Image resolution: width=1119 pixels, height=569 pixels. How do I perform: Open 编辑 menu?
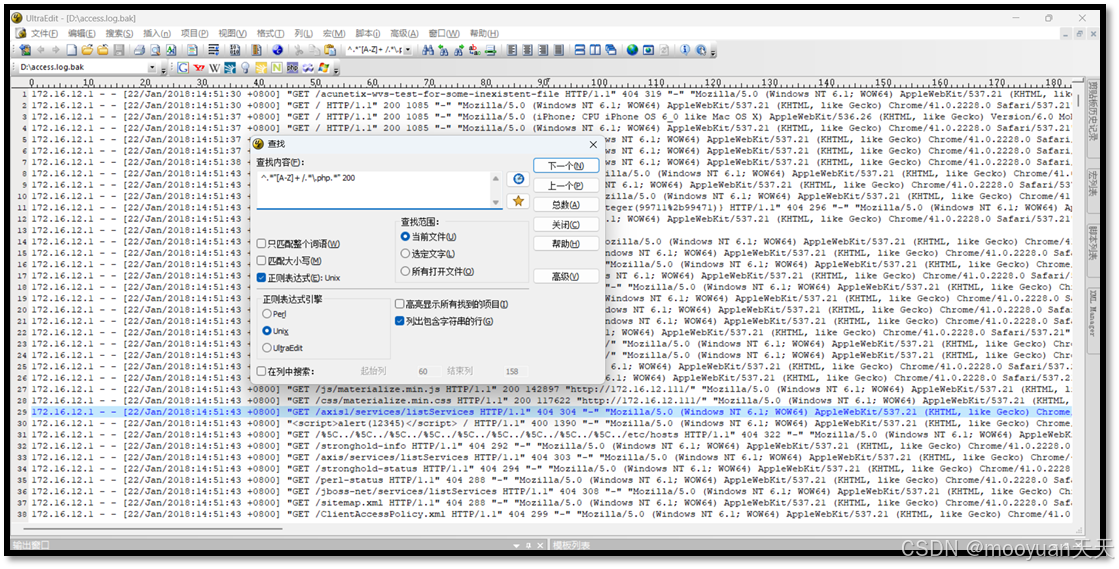point(81,34)
